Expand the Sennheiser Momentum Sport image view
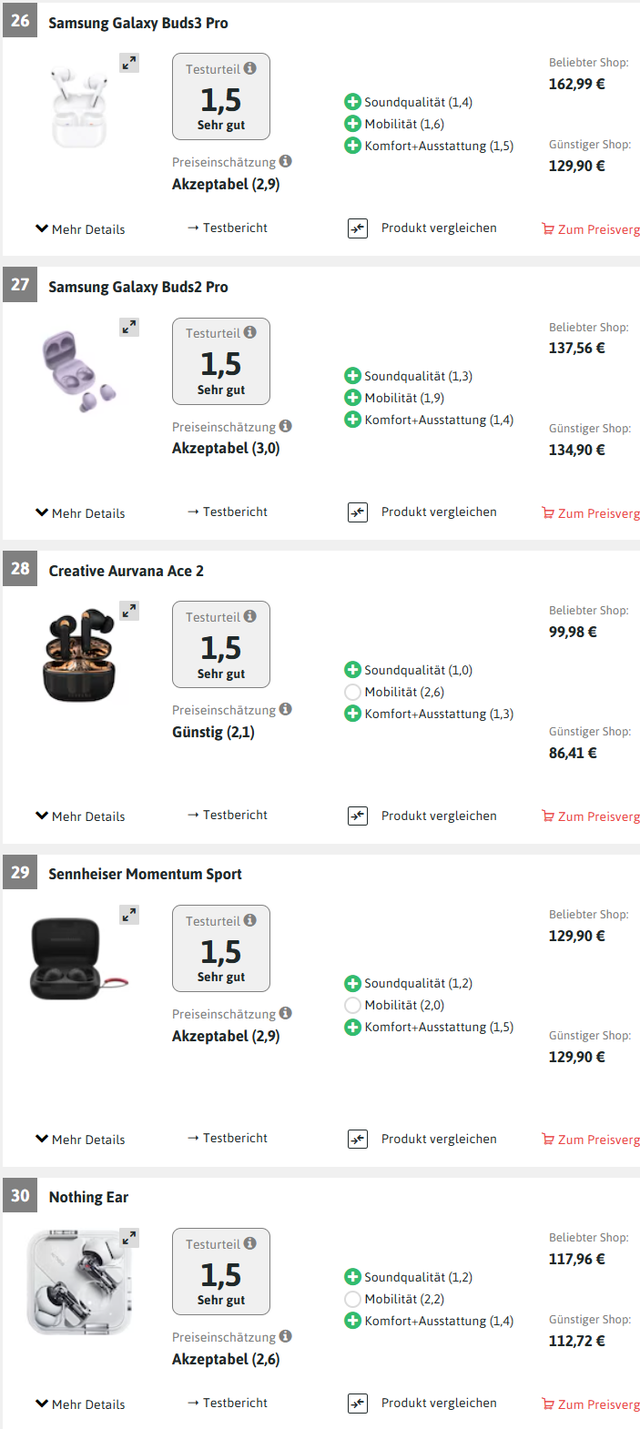 129,915
